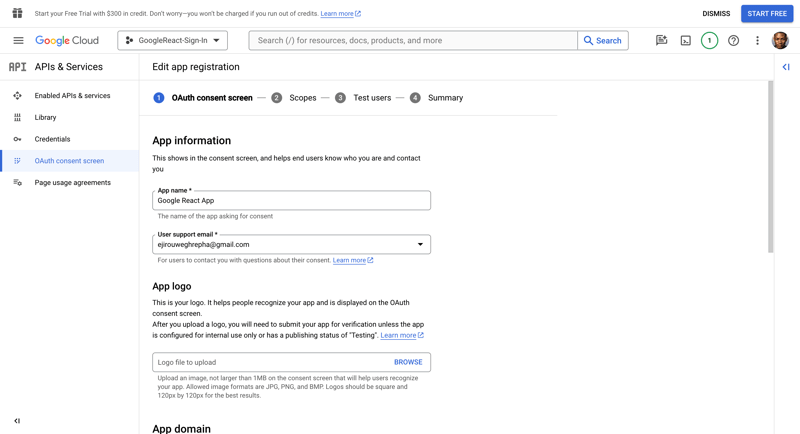Click 'The name of the app asking for consent'
Screen dimensions: 800x434
click(215, 216)
